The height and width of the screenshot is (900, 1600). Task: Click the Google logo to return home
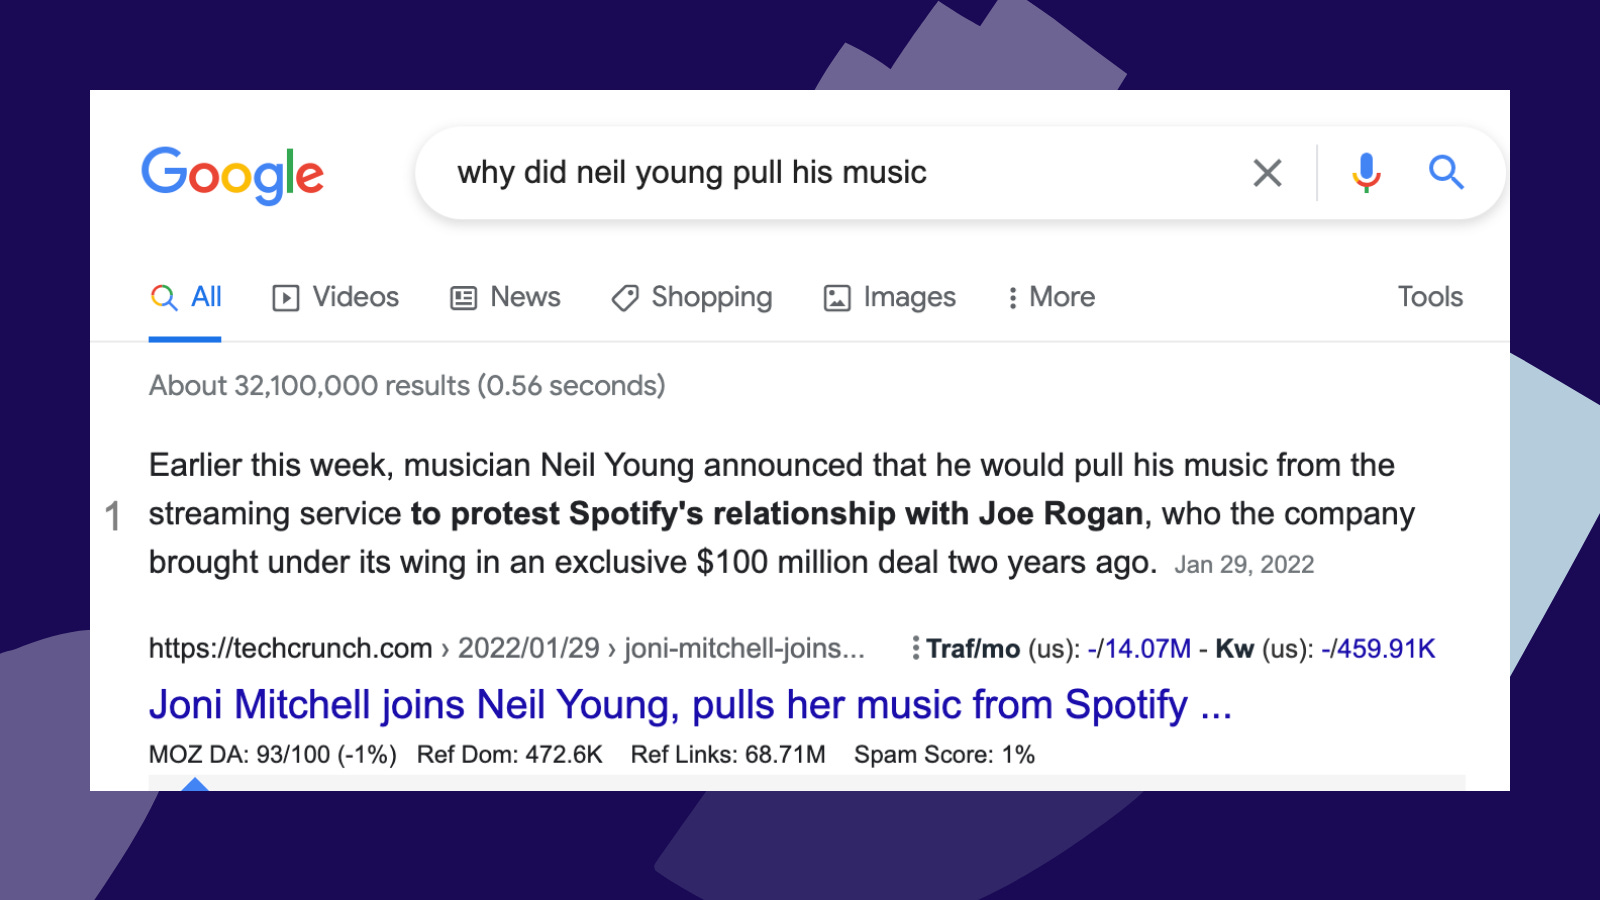point(233,175)
